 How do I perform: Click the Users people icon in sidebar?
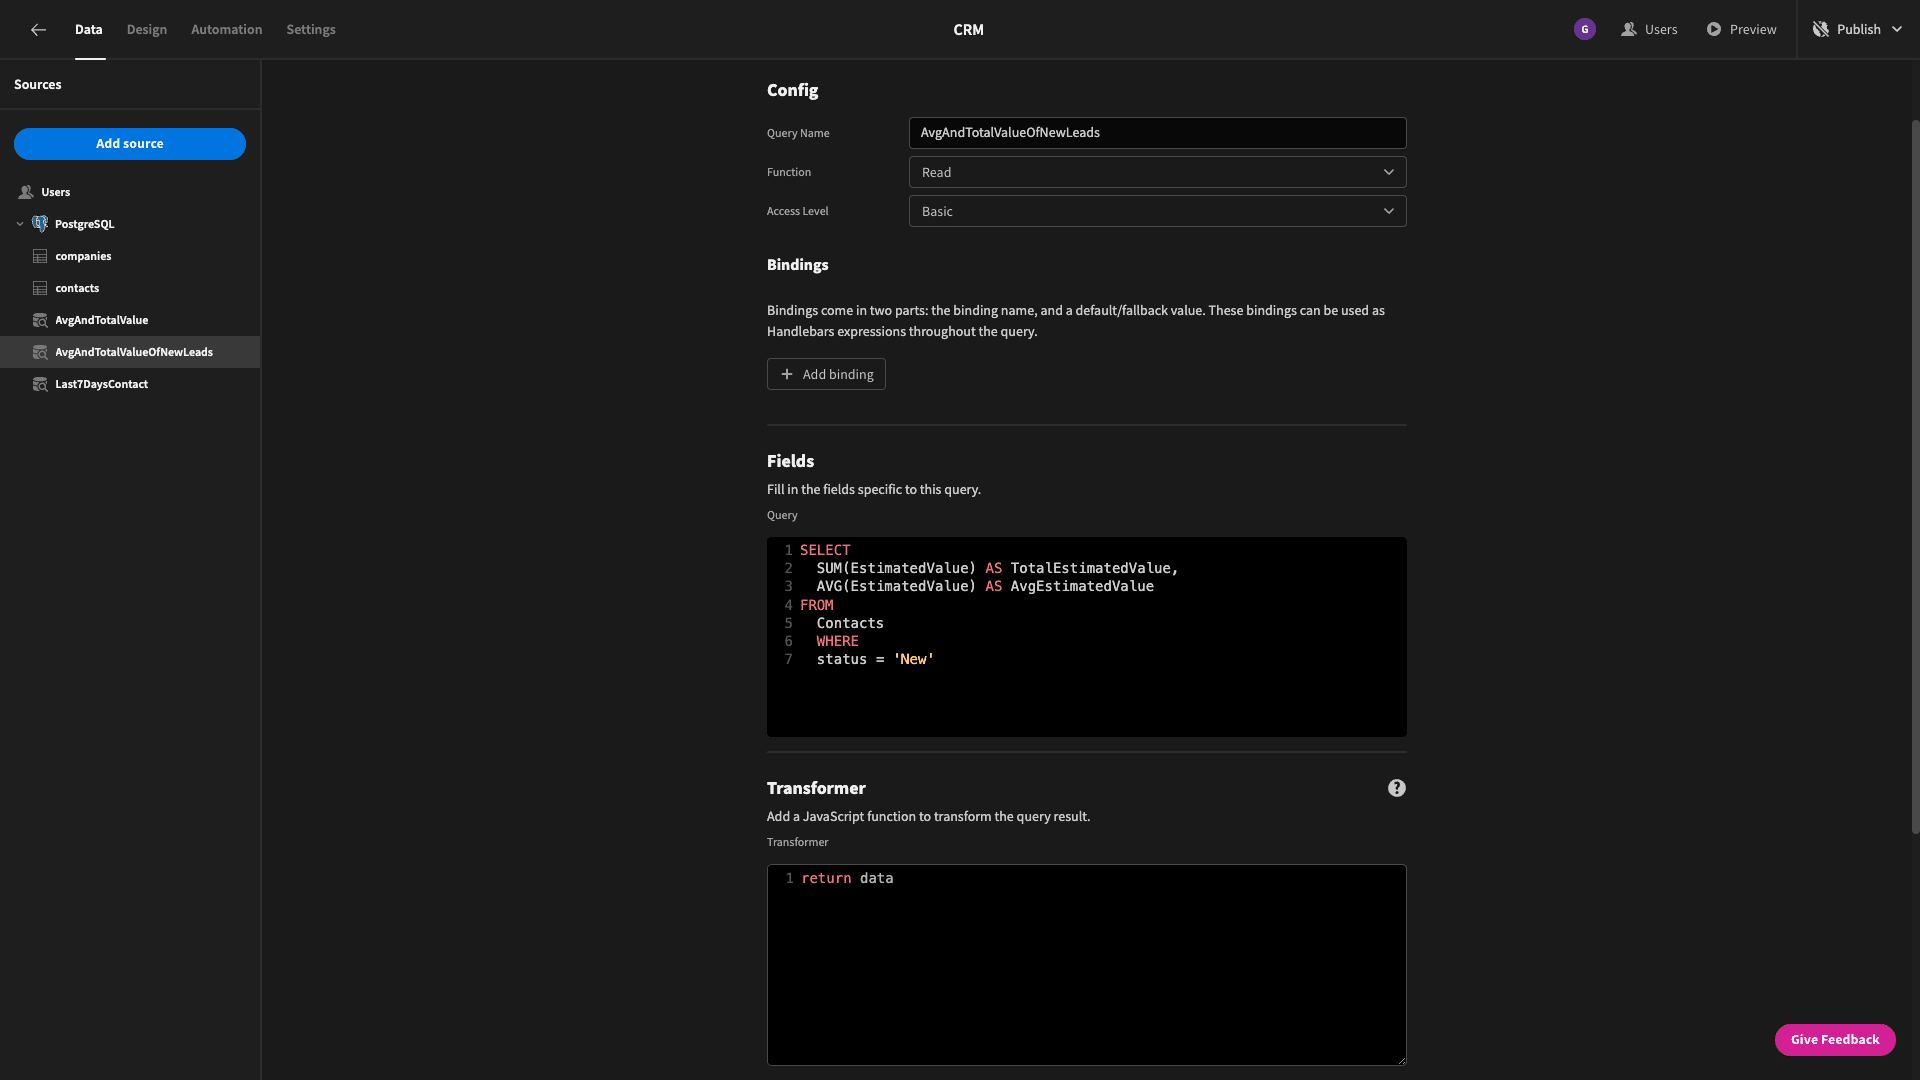(26, 192)
